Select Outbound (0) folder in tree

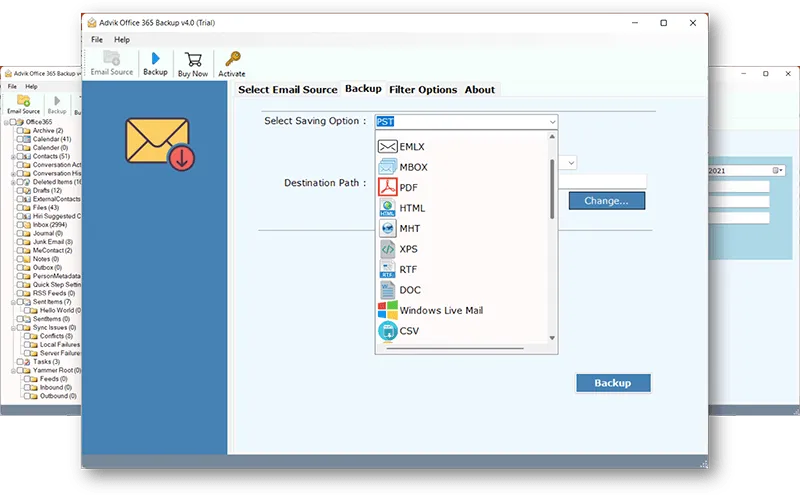(58, 396)
